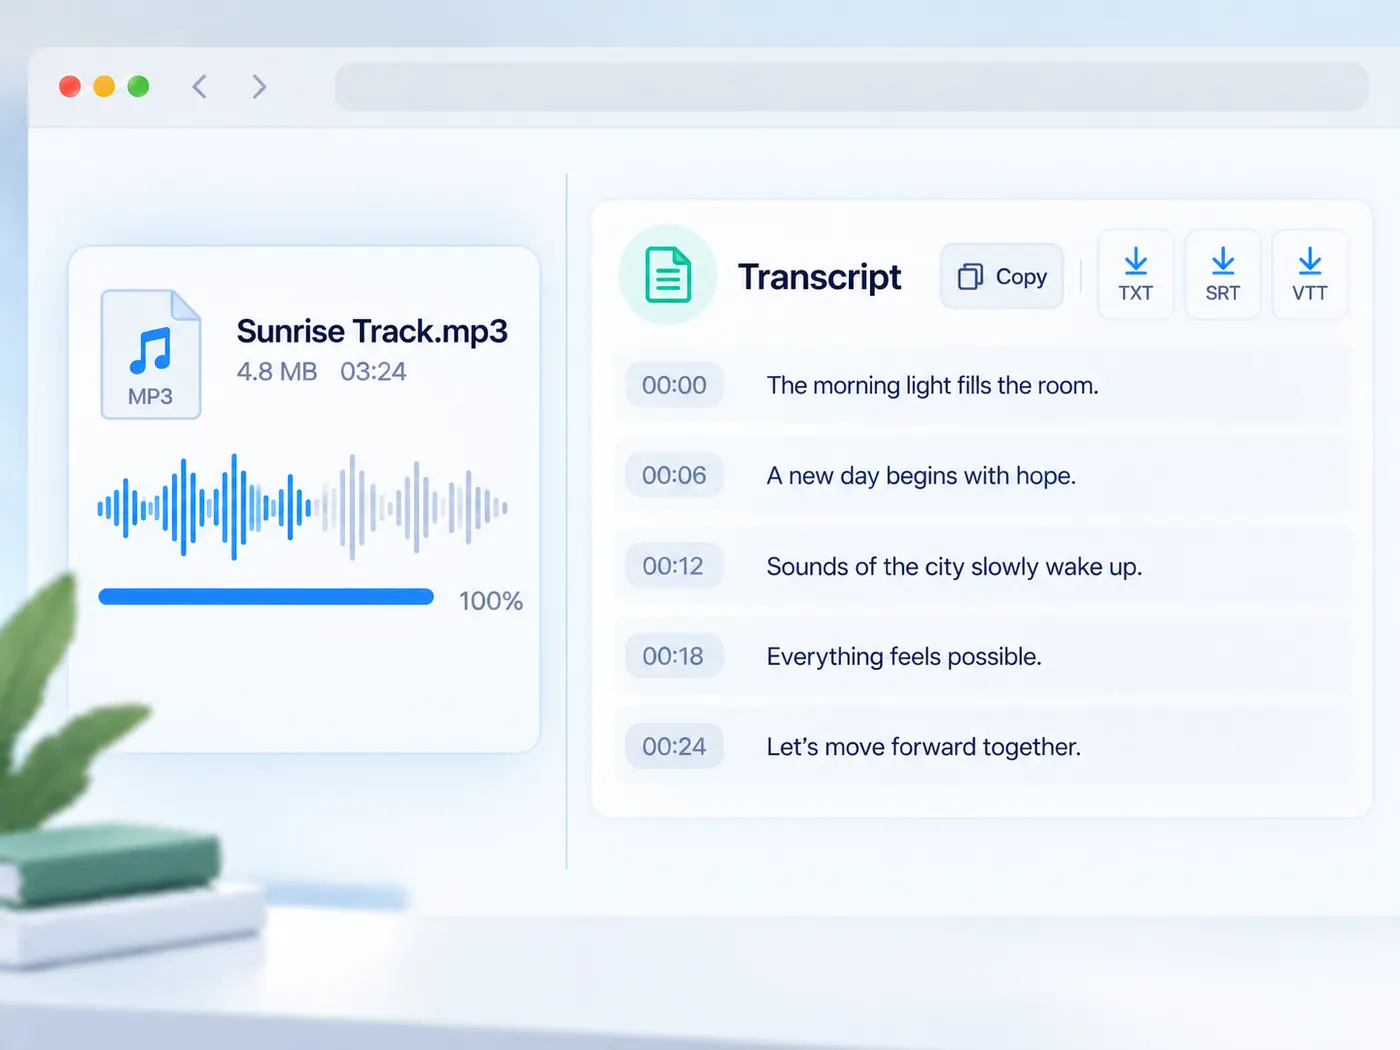
Task: Download transcript as TXT
Action: pyautogui.click(x=1136, y=275)
